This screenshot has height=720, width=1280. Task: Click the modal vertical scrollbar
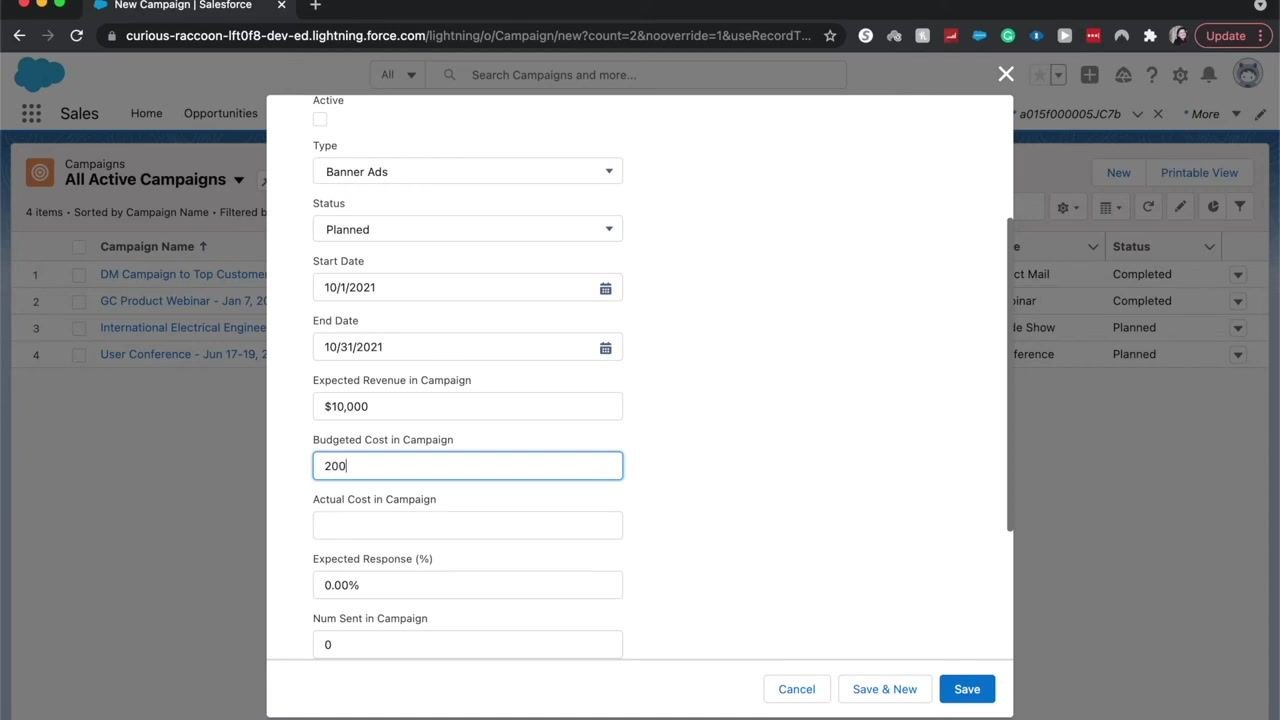[x=1010, y=375]
